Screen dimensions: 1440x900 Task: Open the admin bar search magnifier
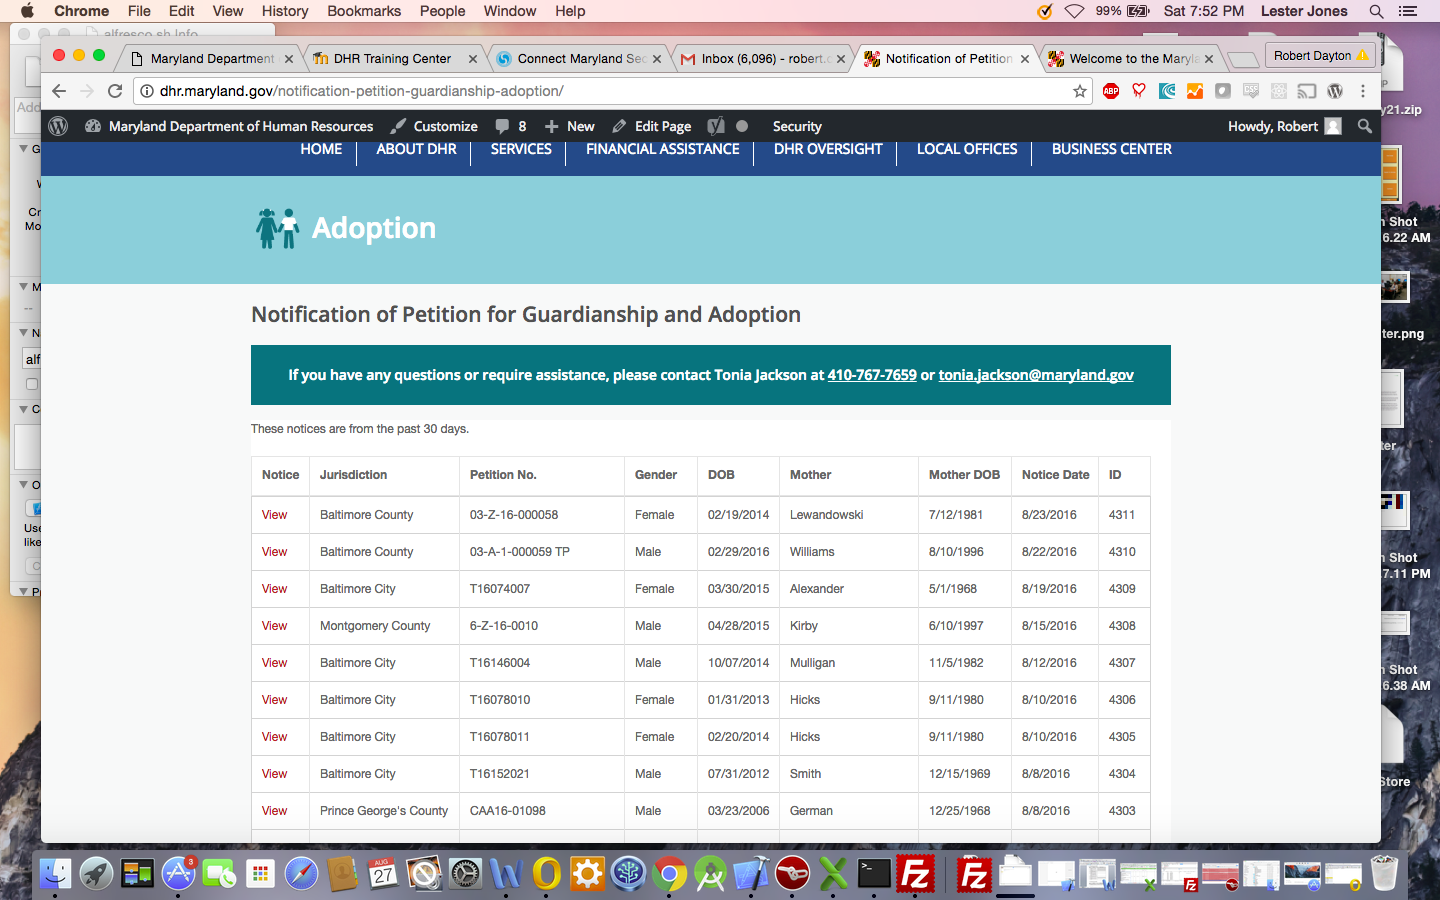pyautogui.click(x=1365, y=126)
